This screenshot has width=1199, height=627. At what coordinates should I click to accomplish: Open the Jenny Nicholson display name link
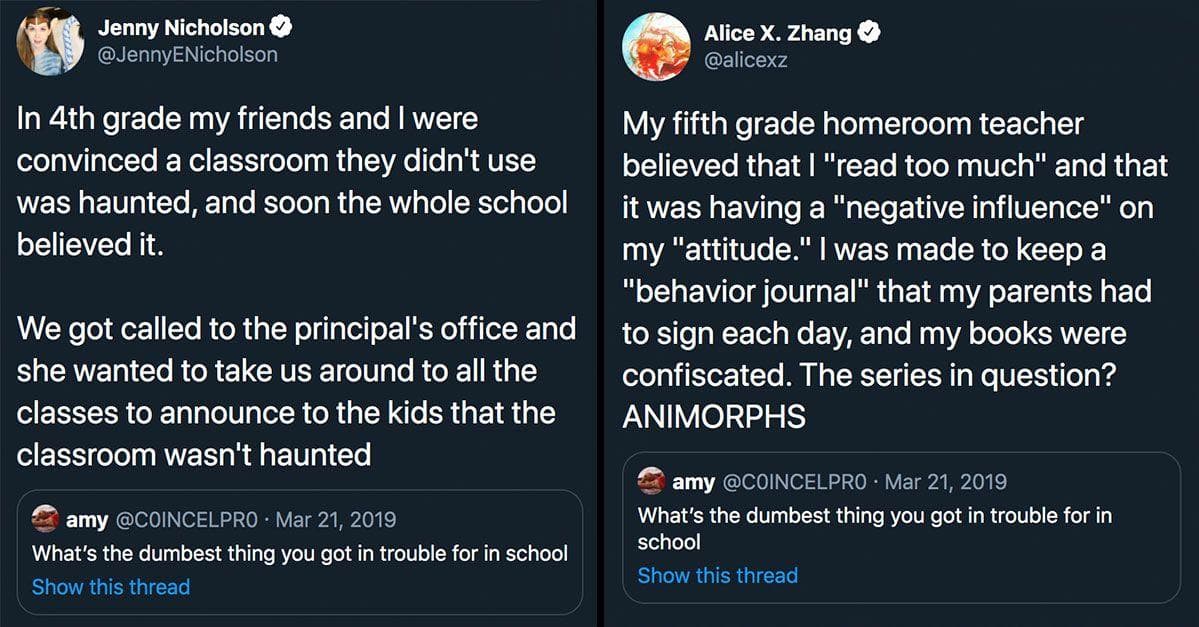tap(181, 28)
